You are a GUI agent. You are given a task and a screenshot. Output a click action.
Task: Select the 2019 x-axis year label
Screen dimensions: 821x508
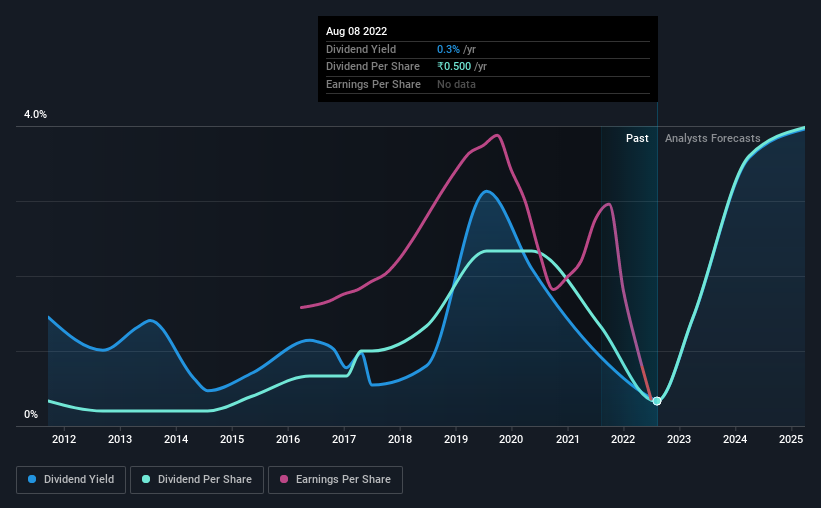coord(456,439)
